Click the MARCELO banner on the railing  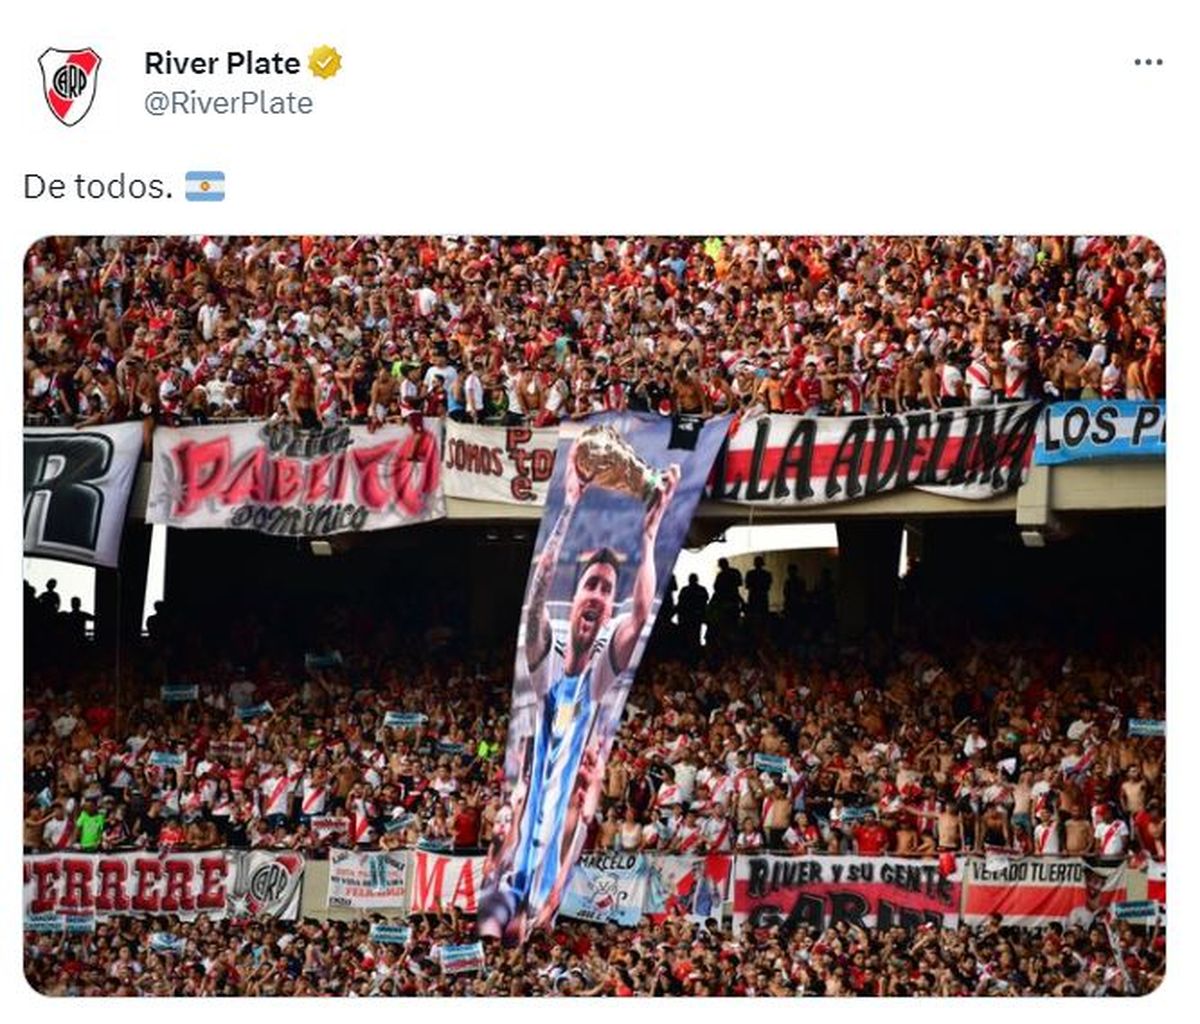606,886
